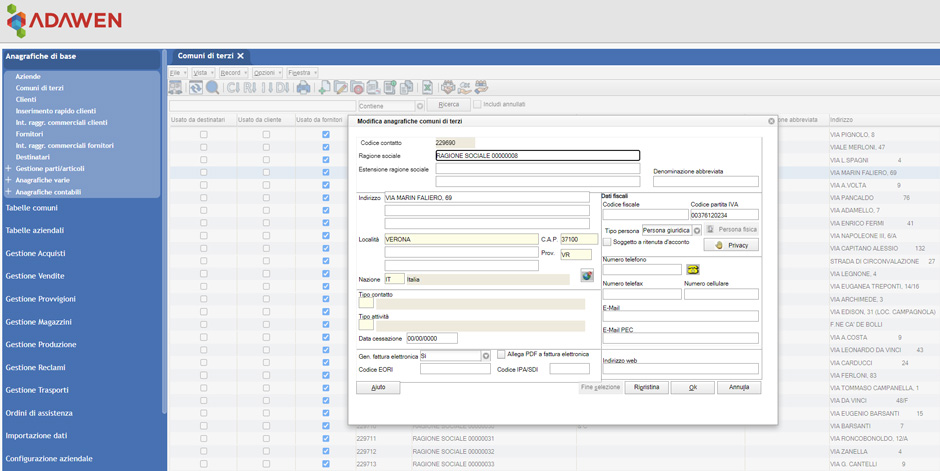Expand the Gestione parti/articoli tree node
This screenshot has height=471, width=940.
tap(9, 169)
